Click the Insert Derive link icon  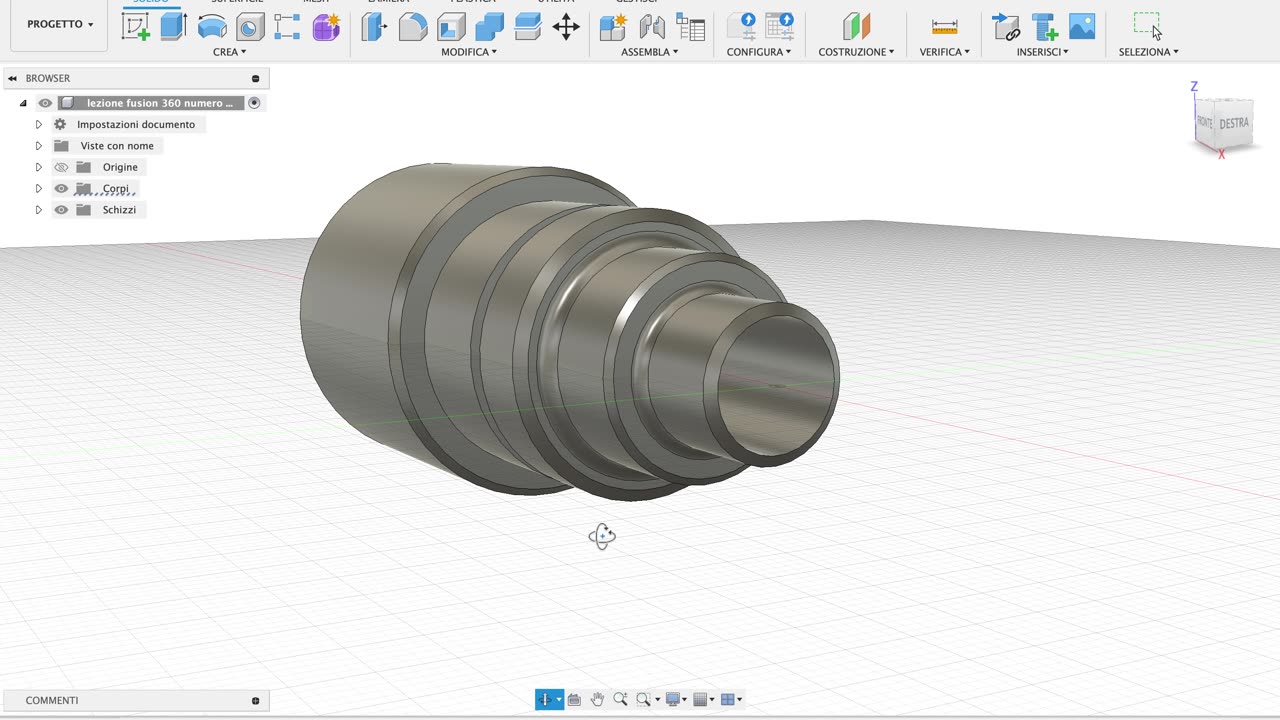[x=1006, y=27]
